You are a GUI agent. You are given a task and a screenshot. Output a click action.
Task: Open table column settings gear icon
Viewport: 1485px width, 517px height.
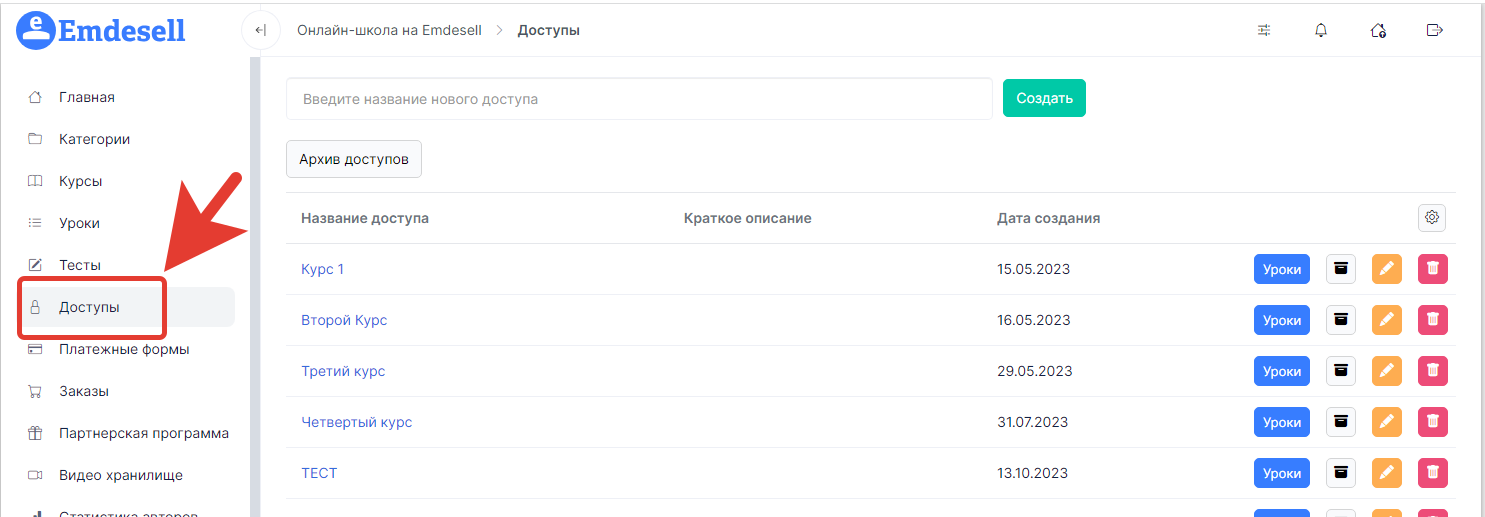pos(1432,217)
